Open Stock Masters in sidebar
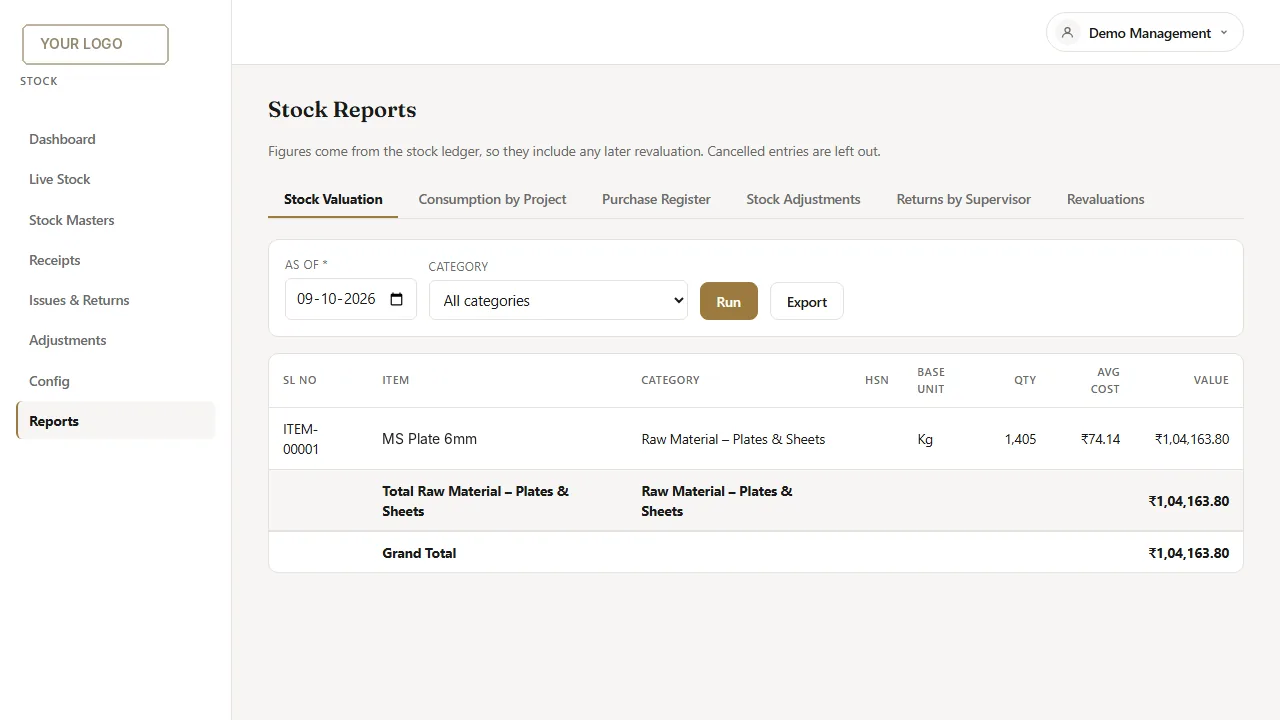The height and width of the screenshot is (720, 1280). point(116,220)
